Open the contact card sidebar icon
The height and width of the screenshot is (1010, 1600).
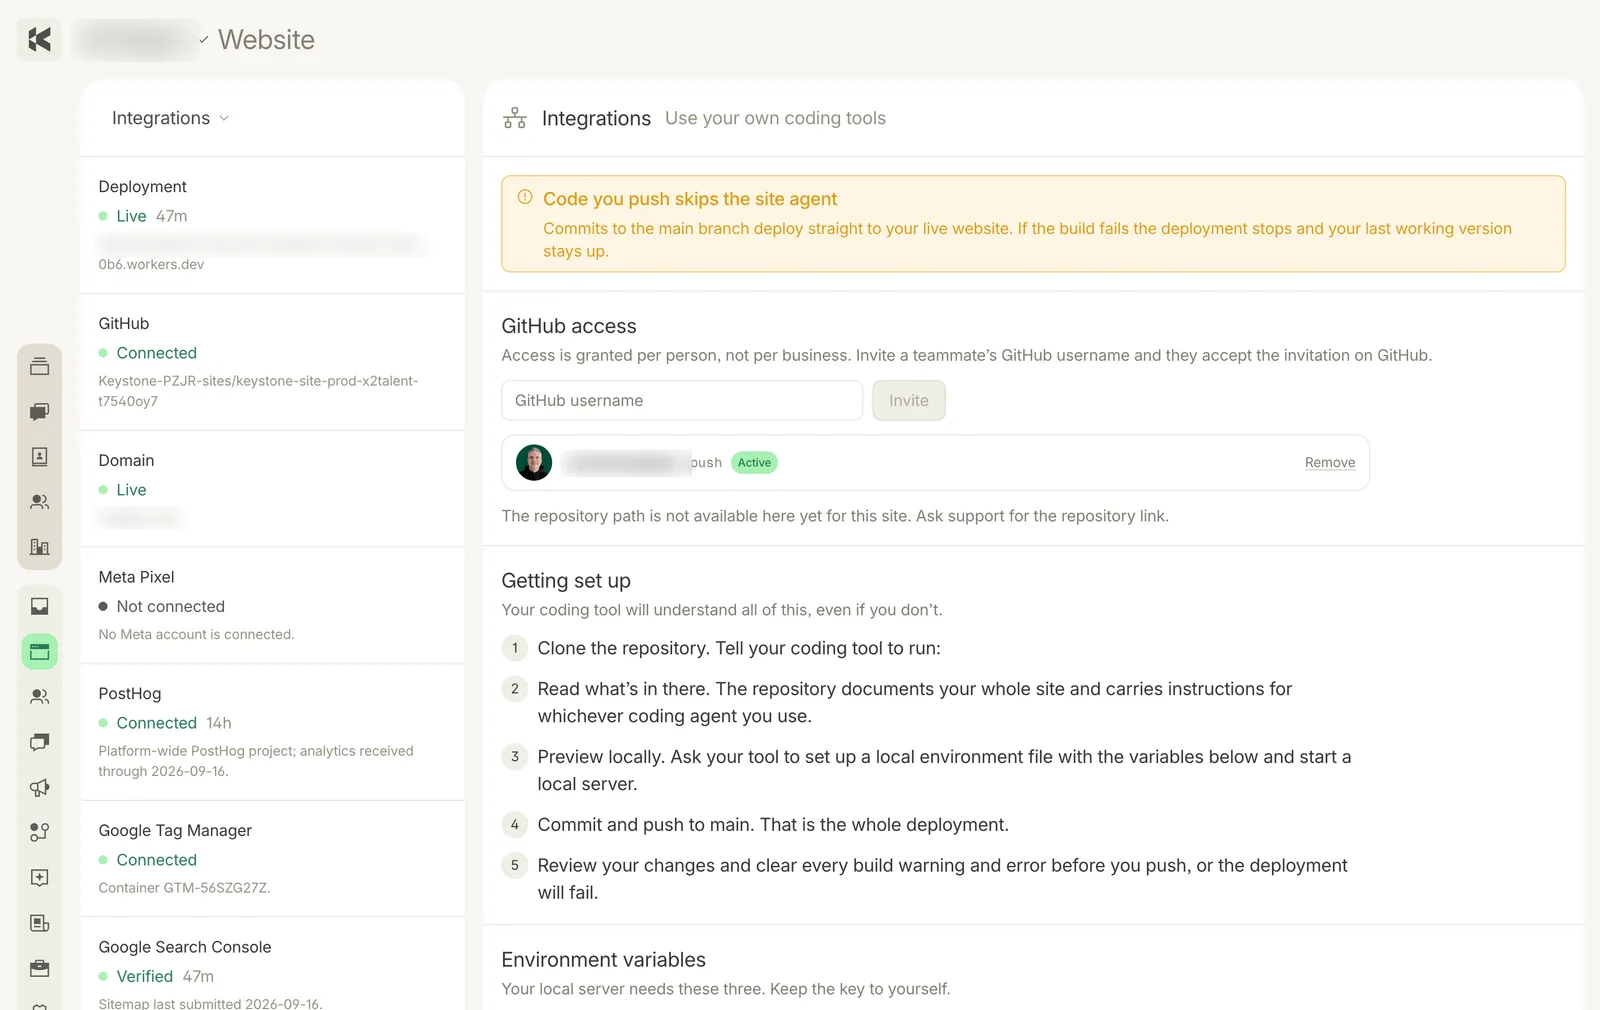click(x=40, y=457)
